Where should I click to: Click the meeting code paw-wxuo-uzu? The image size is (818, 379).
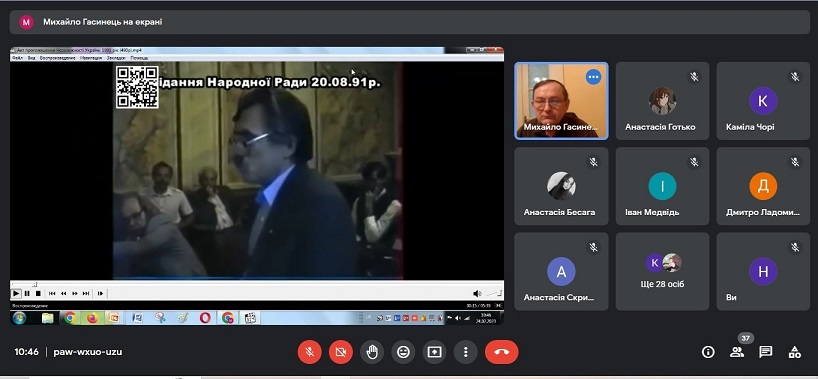click(88, 352)
